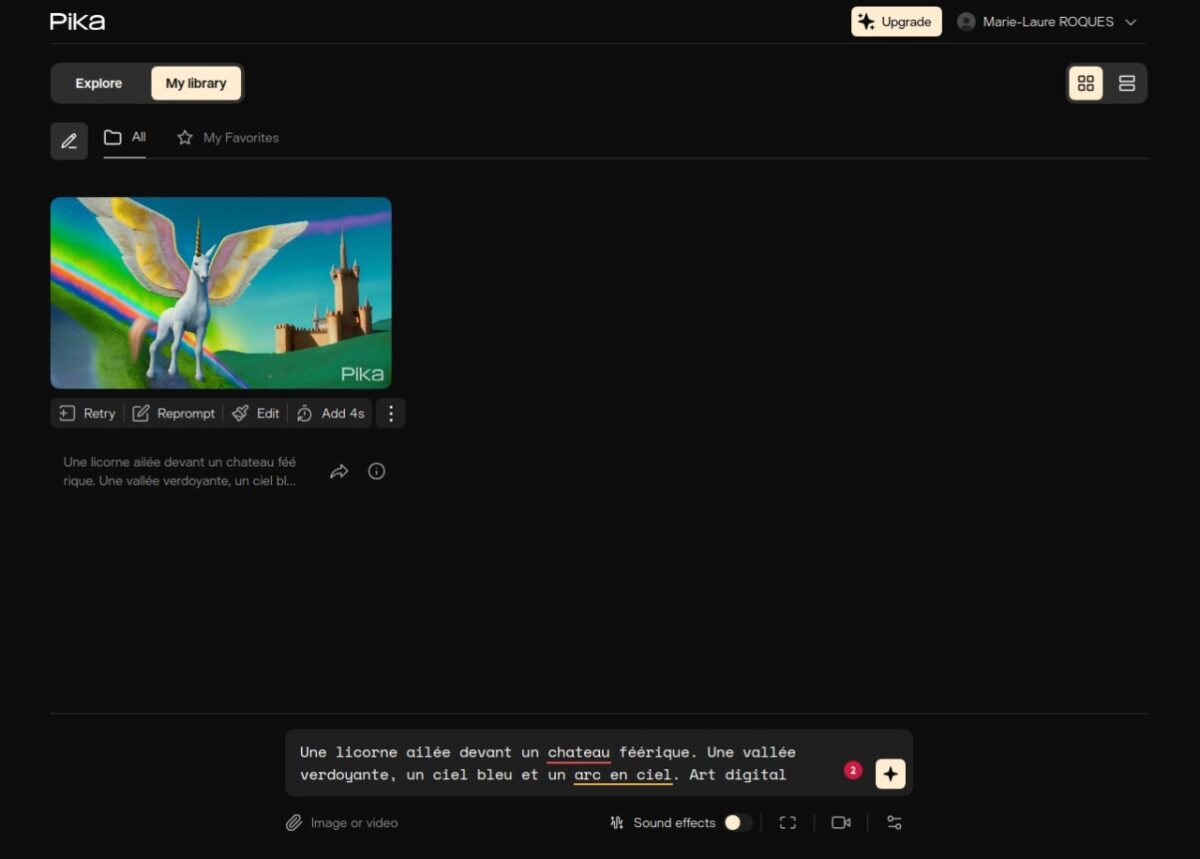Switch to the Explore tab
The height and width of the screenshot is (859, 1200).
pos(99,84)
